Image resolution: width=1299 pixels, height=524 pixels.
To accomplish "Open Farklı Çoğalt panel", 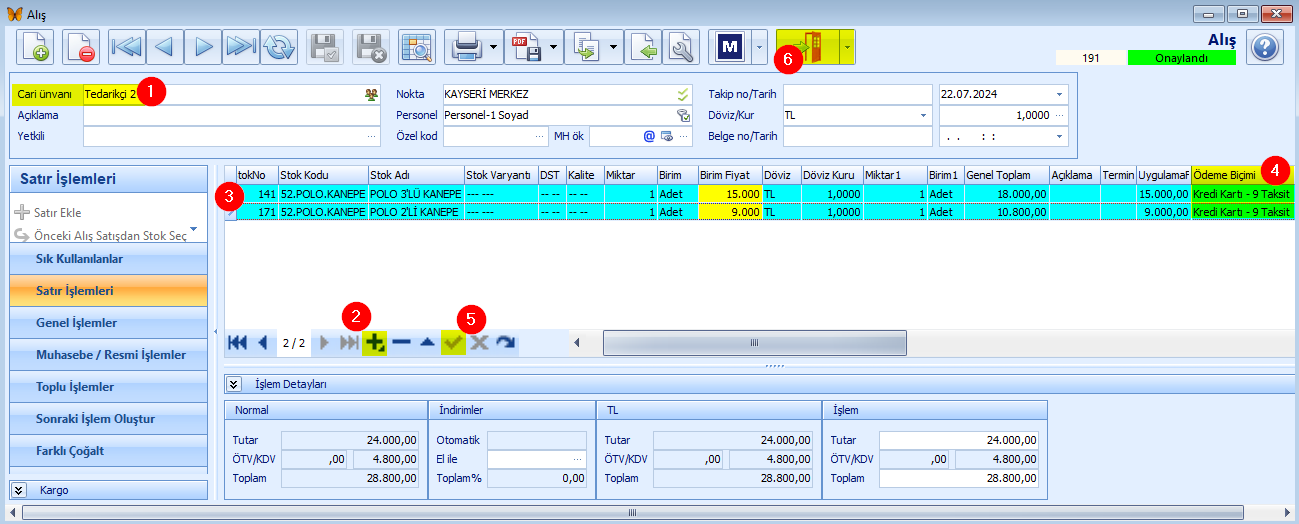I will (x=108, y=451).
